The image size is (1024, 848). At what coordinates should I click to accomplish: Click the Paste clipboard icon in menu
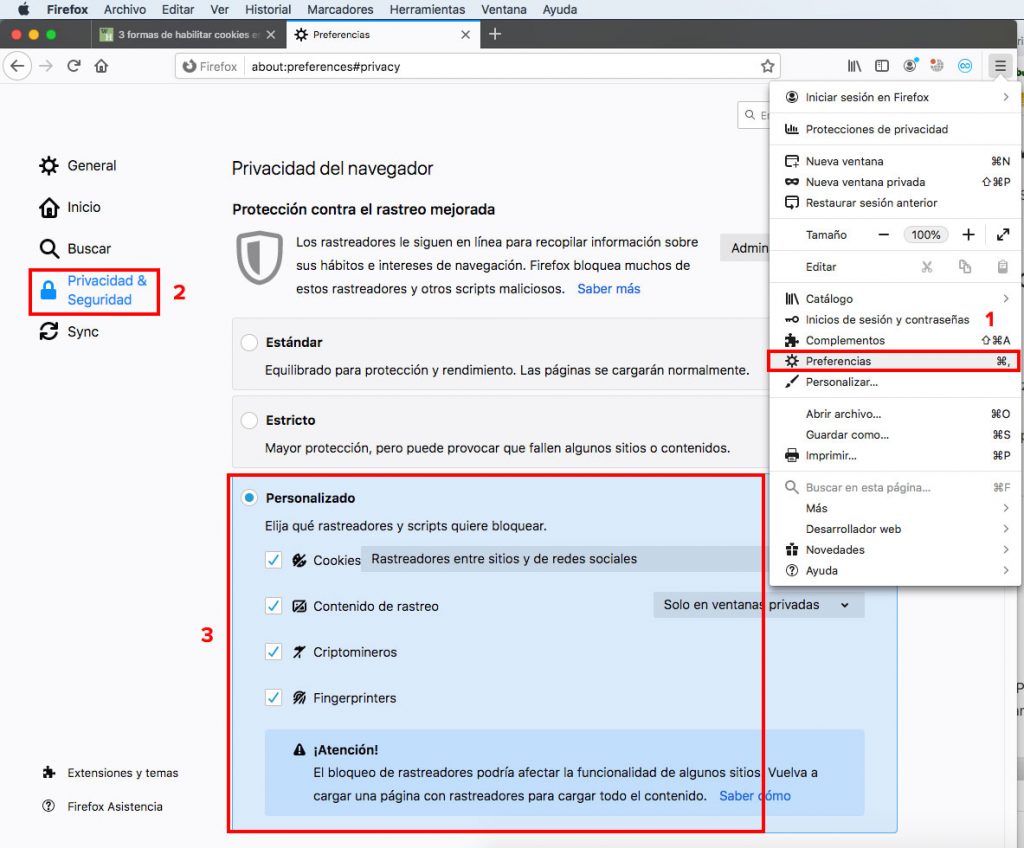[1002, 267]
